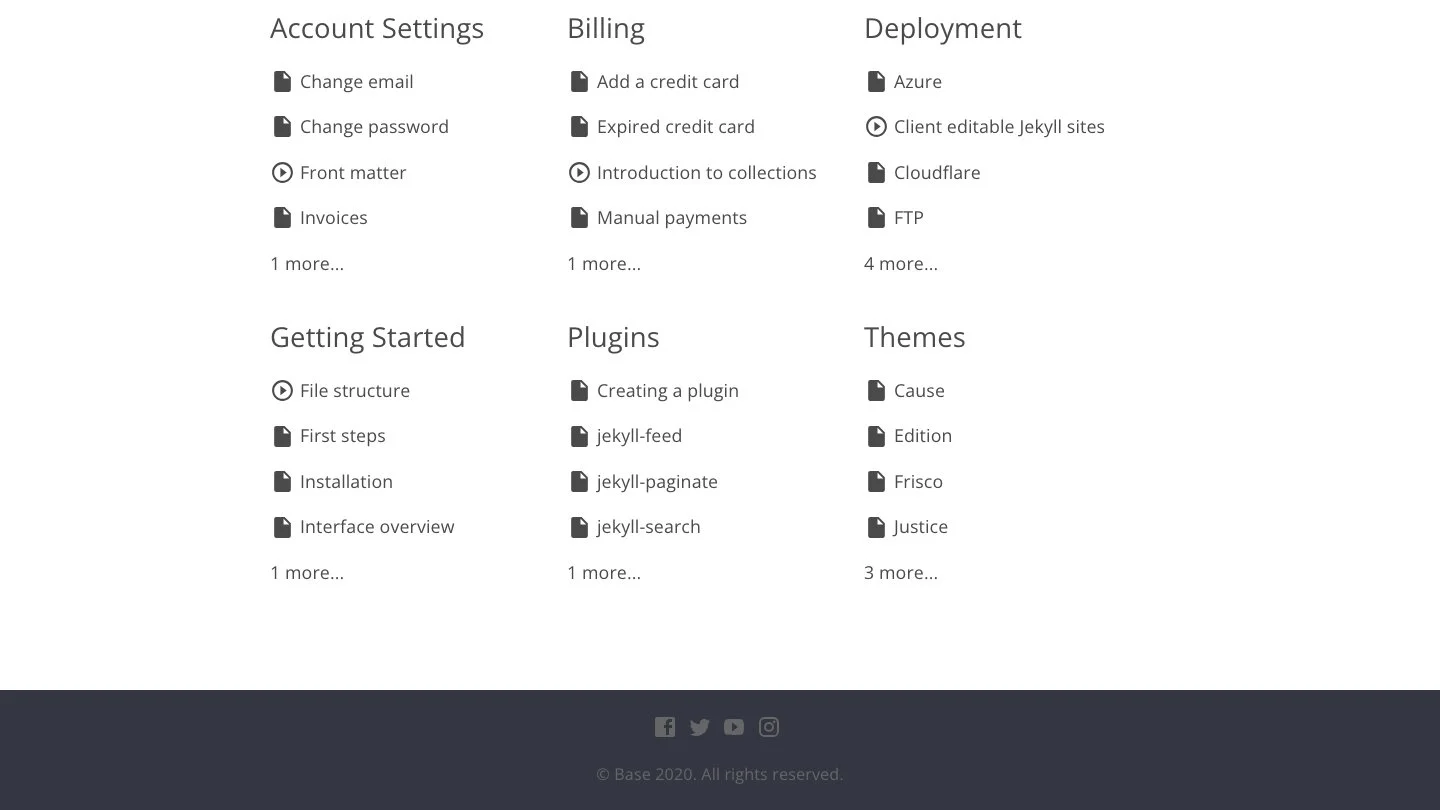Open the Change email article
1440x810 pixels.
[357, 82]
